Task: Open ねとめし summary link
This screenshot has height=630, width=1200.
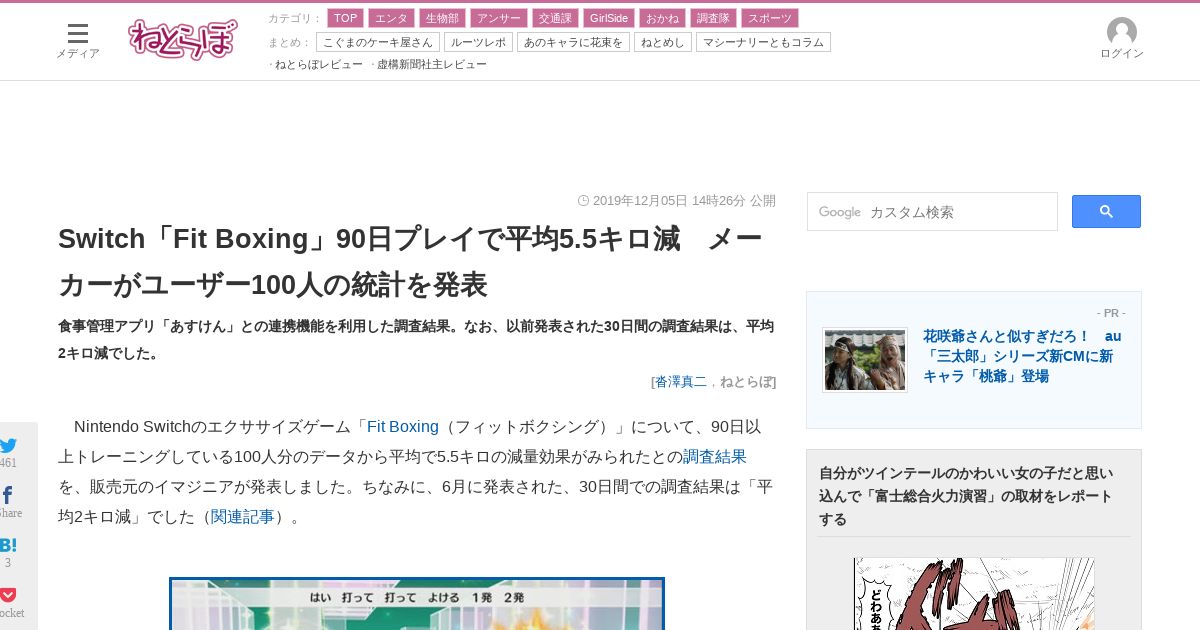Action: point(663,42)
